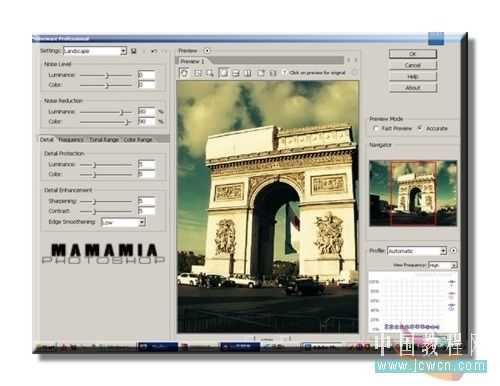Click the About button

coord(413,88)
